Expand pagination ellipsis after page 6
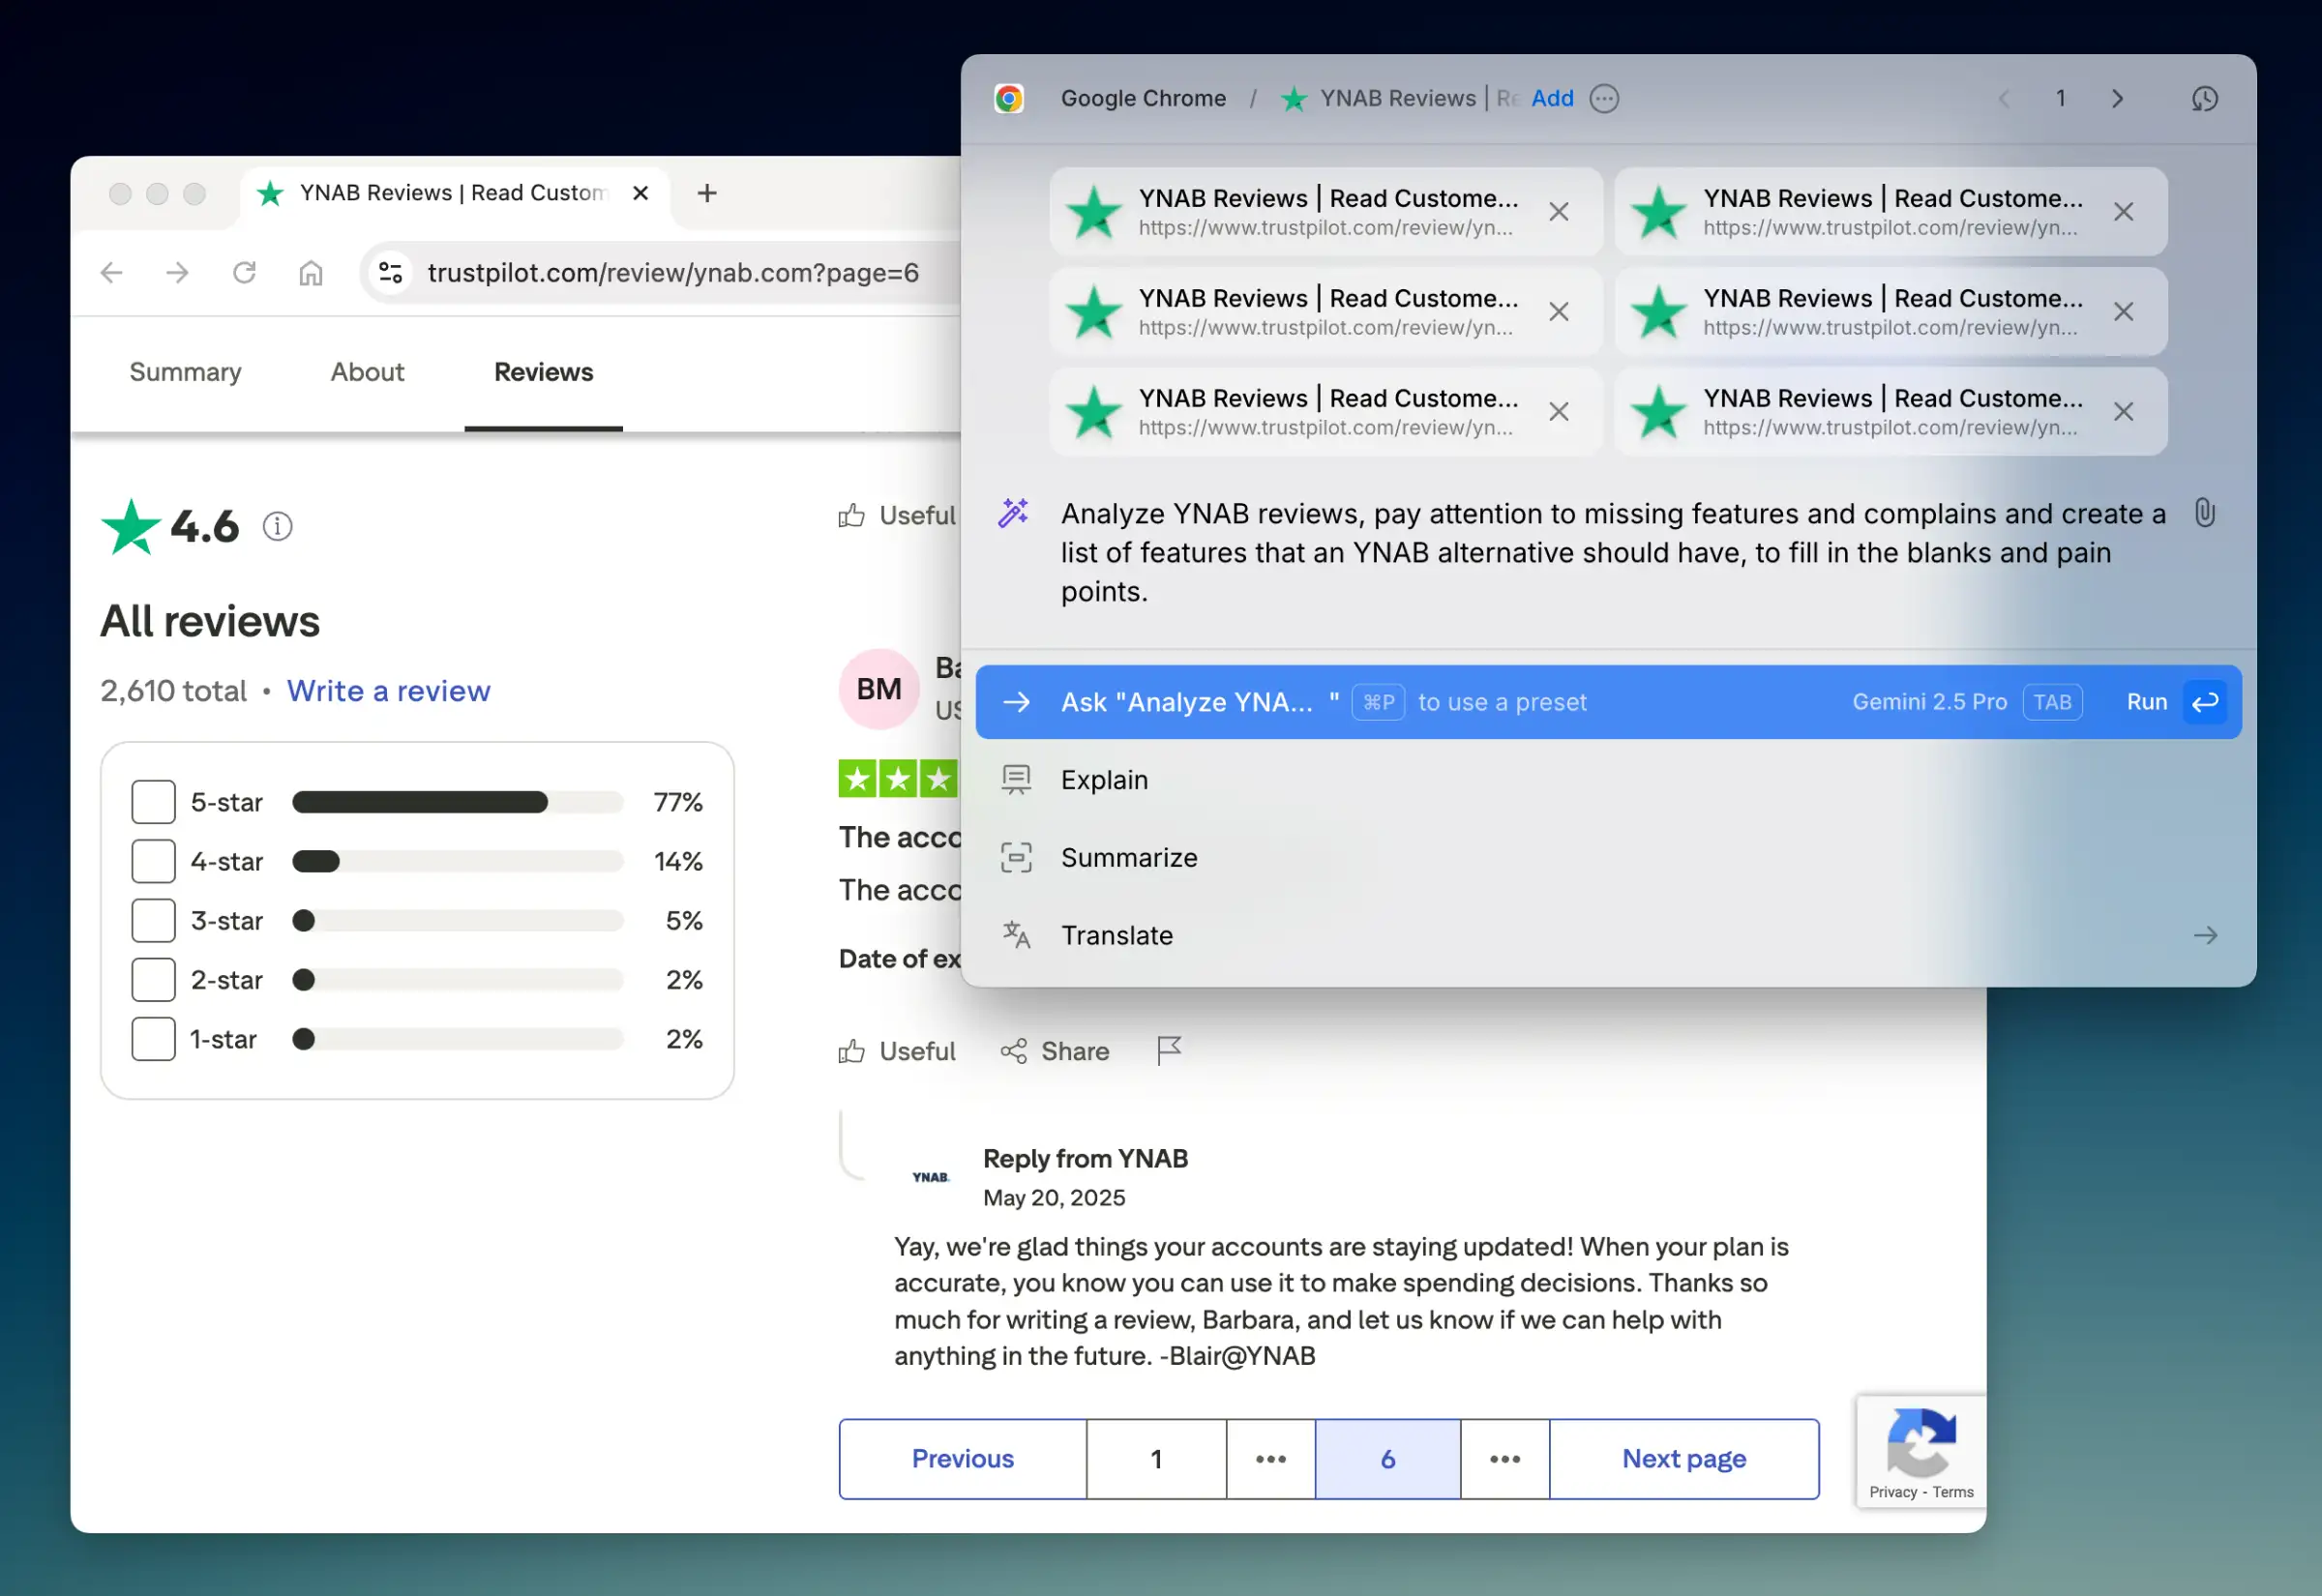2322x1596 pixels. pyautogui.click(x=1504, y=1459)
